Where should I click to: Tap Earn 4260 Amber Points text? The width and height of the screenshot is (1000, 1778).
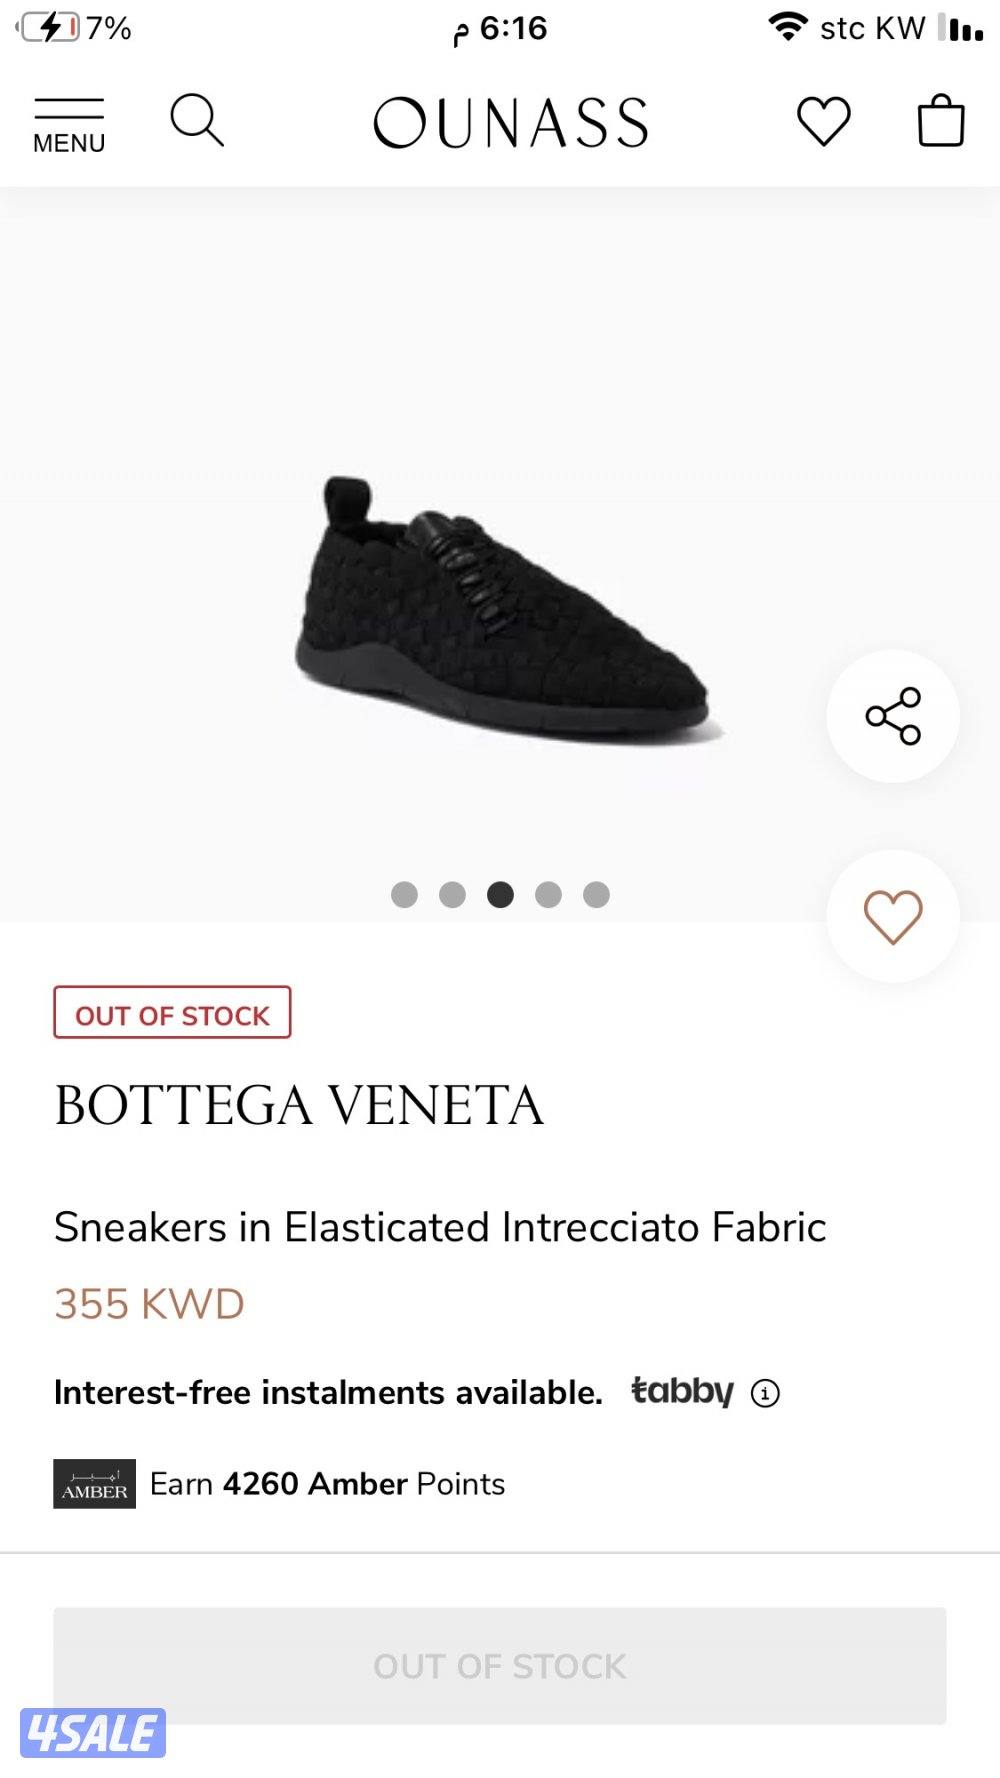pyautogui.click(x=327, y=1484)
